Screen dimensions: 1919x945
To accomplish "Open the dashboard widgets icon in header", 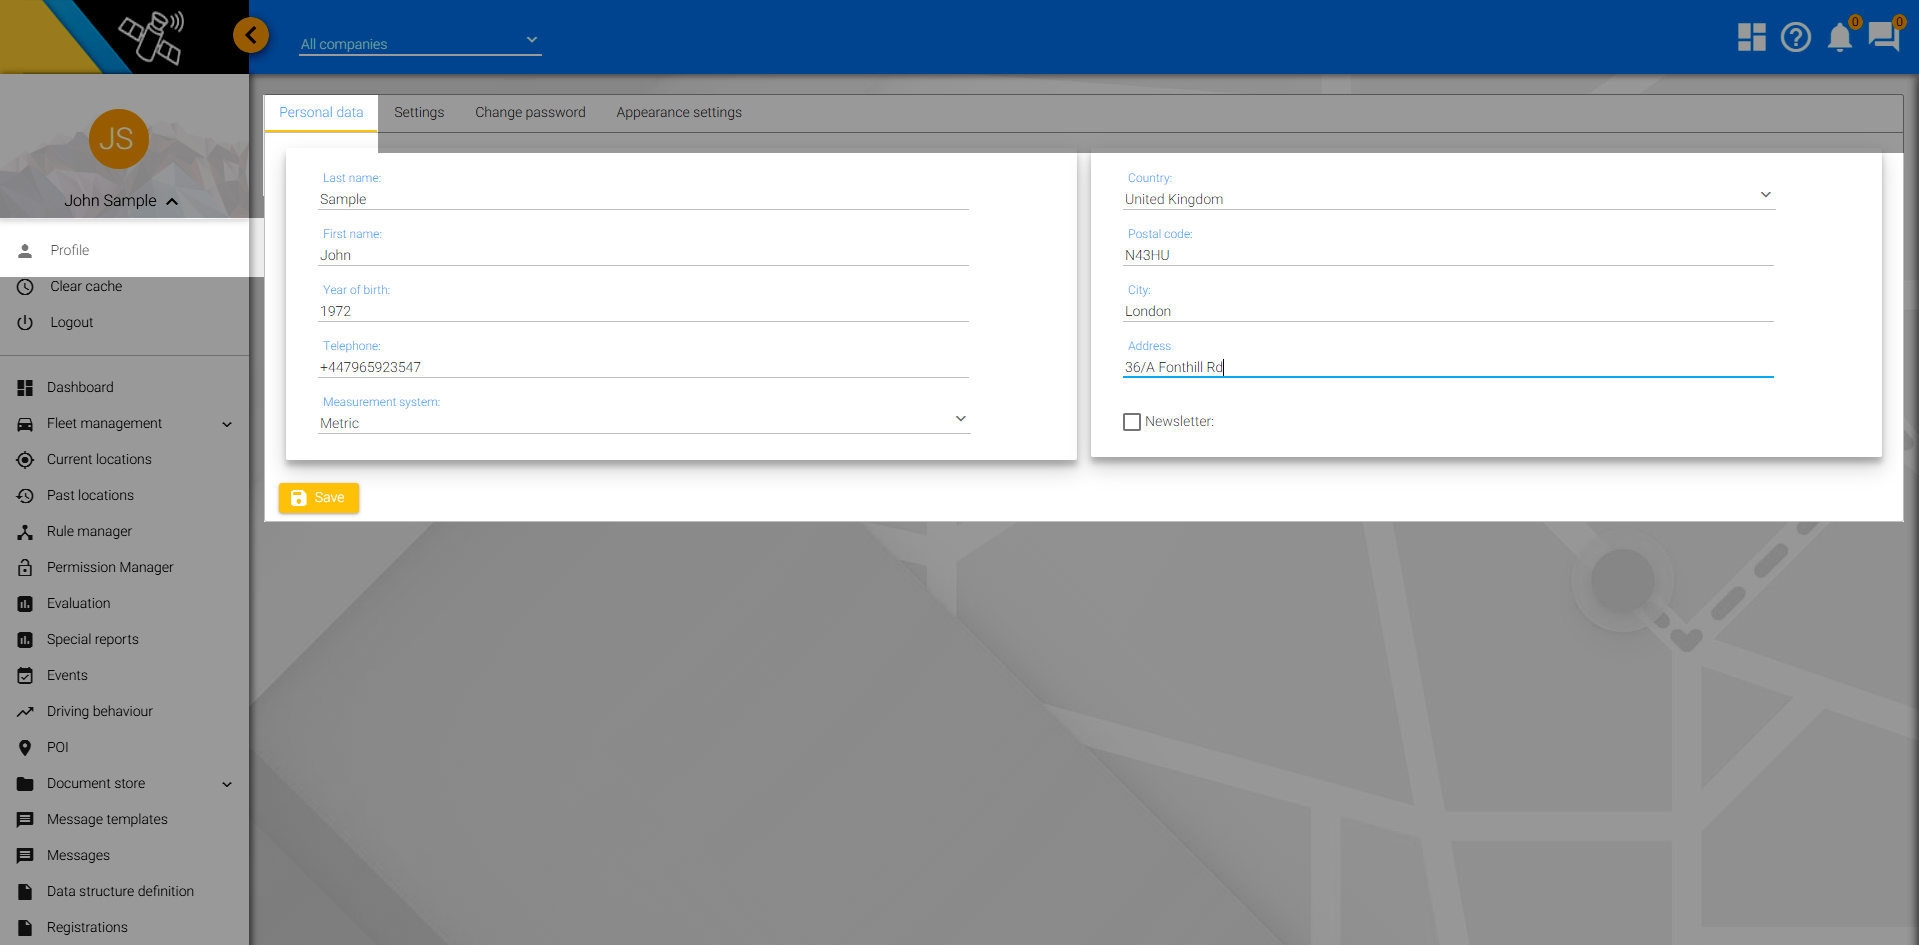I will pos(1751,37).
